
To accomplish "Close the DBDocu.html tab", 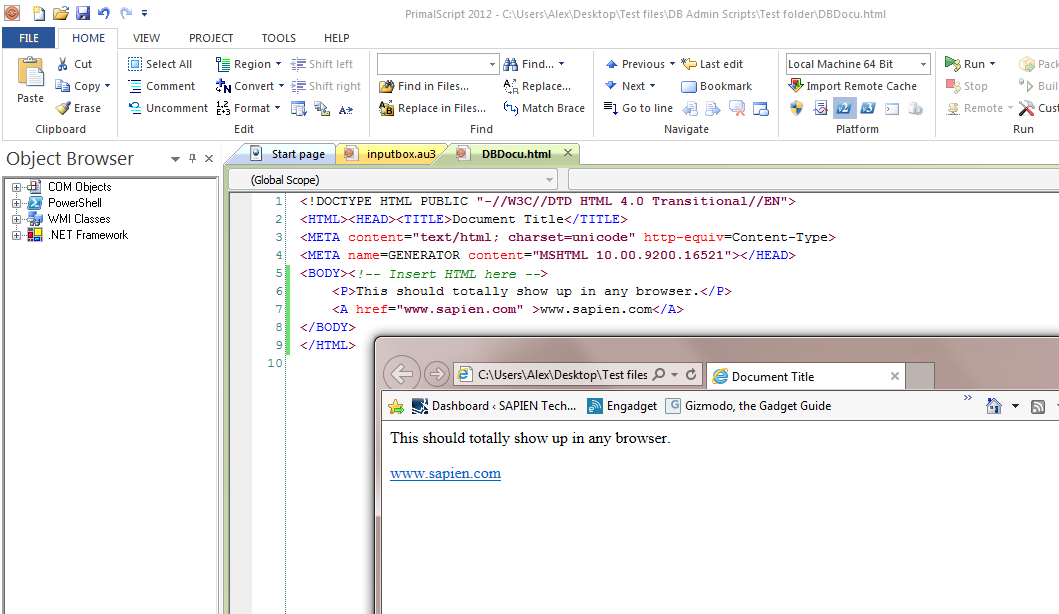I will click(x=568, y=153).
